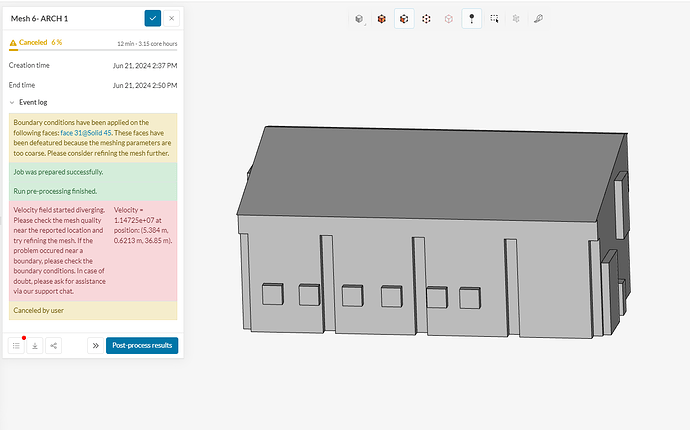Collapse the Event log section

(x=12, y=102)
